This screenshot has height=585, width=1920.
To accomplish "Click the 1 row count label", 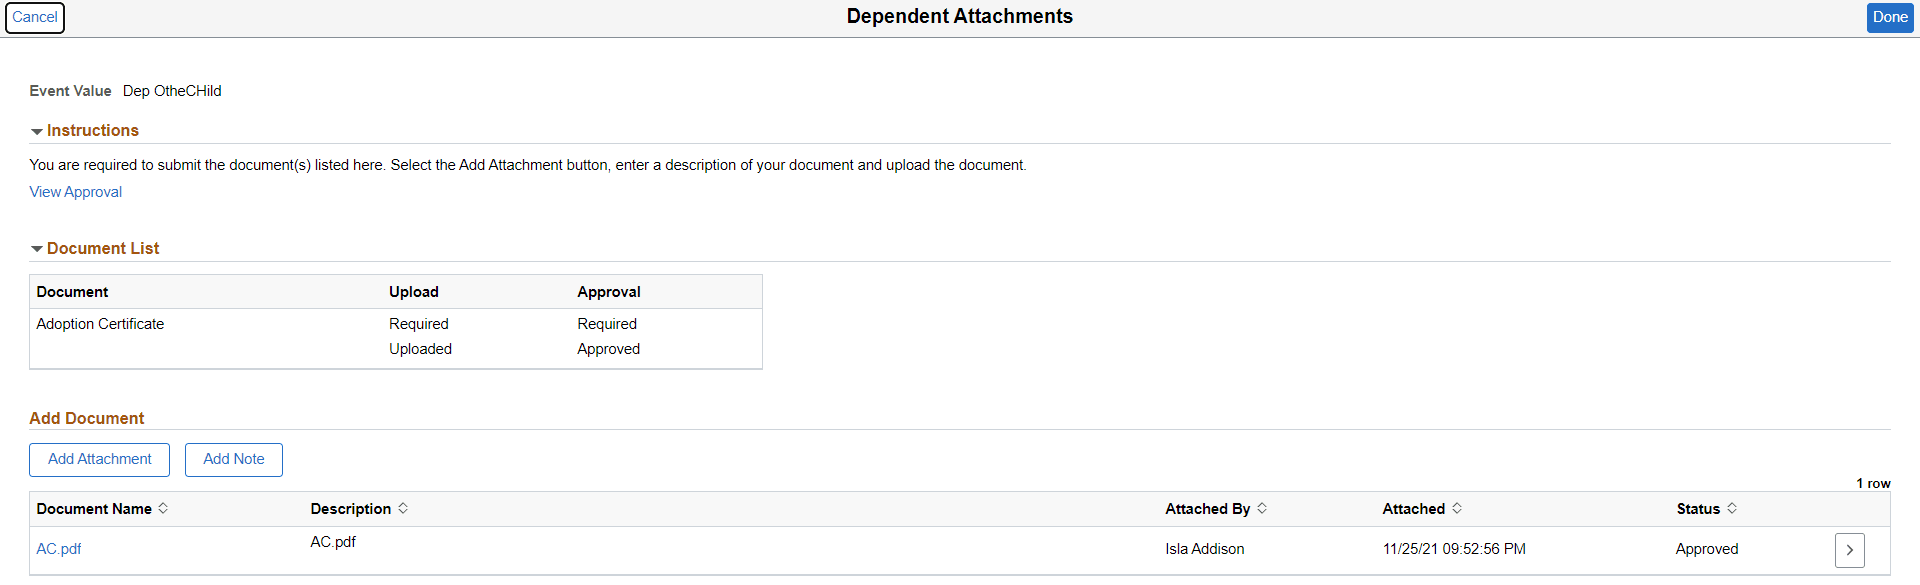I will (1873, 483).
